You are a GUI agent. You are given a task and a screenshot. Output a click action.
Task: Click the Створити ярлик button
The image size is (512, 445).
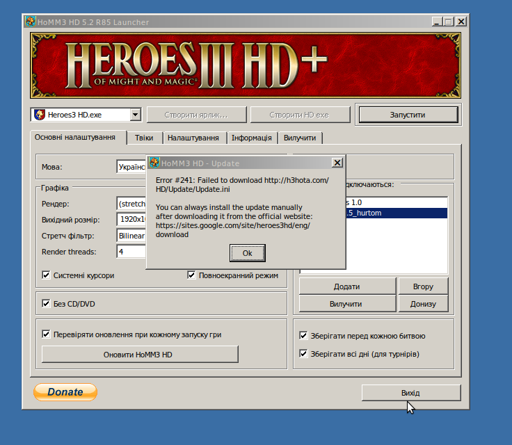click(x=196, y=115)
